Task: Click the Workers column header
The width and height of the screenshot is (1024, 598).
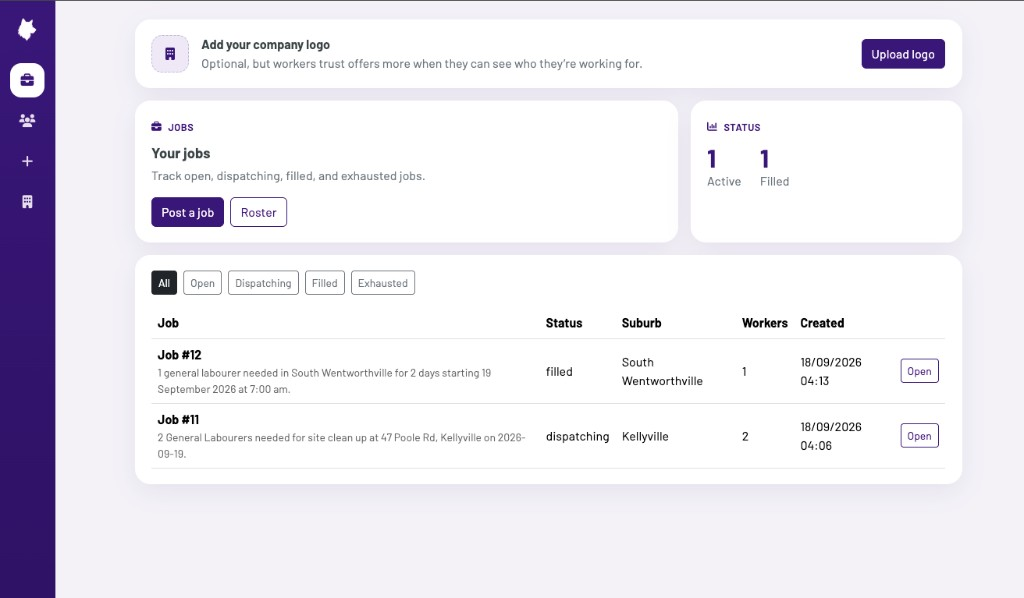Action: (x=765, y=323)
